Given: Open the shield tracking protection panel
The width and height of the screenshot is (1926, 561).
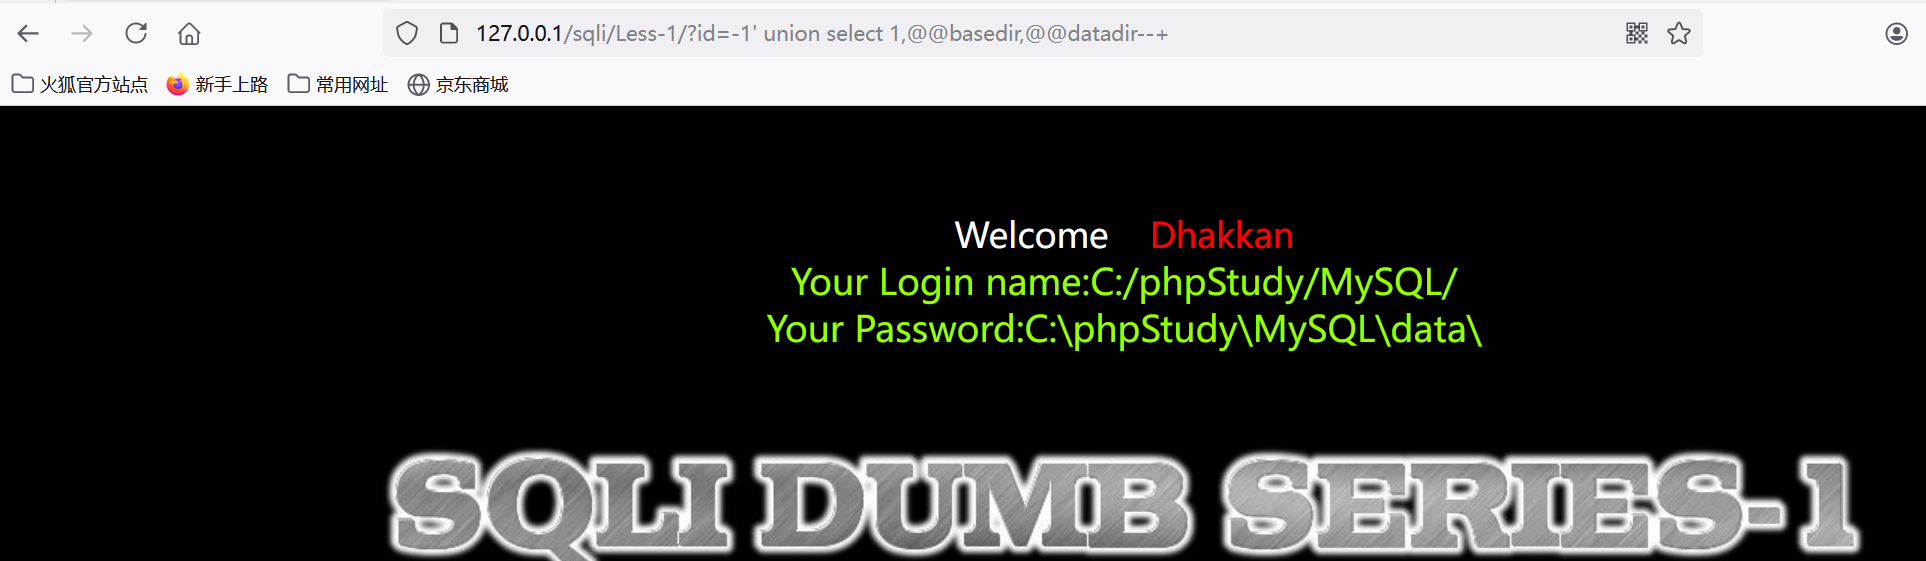Looking at the screenshot, I should pos(407,33).
